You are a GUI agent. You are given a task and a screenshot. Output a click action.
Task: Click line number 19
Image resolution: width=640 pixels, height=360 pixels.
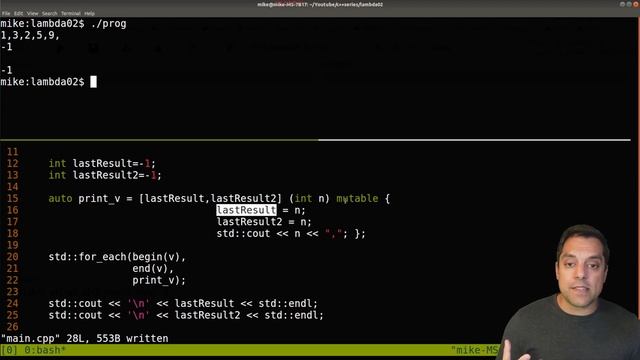coord(12,245)
